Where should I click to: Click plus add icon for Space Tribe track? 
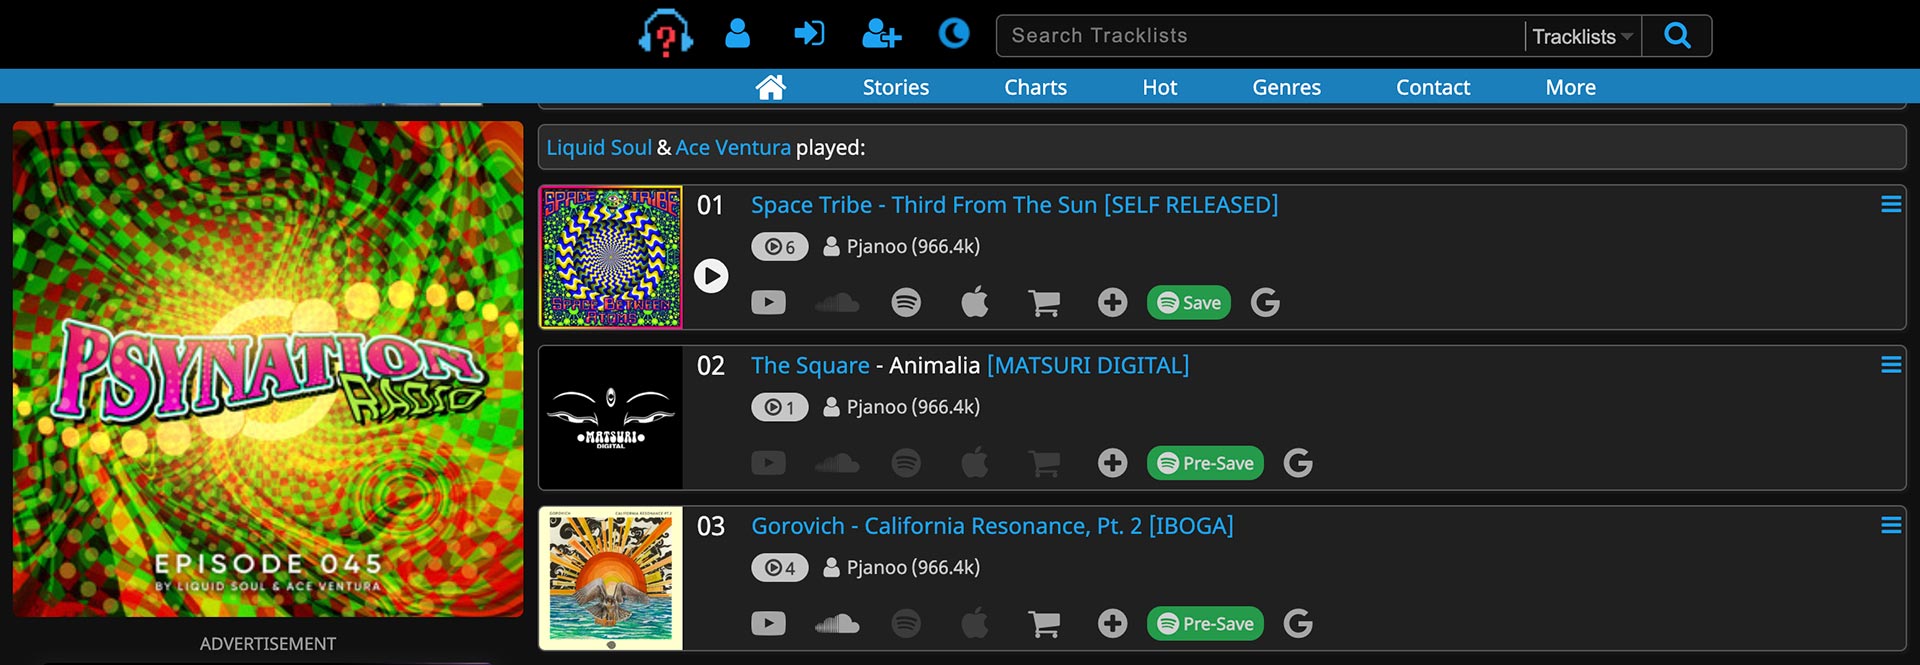1112,302
